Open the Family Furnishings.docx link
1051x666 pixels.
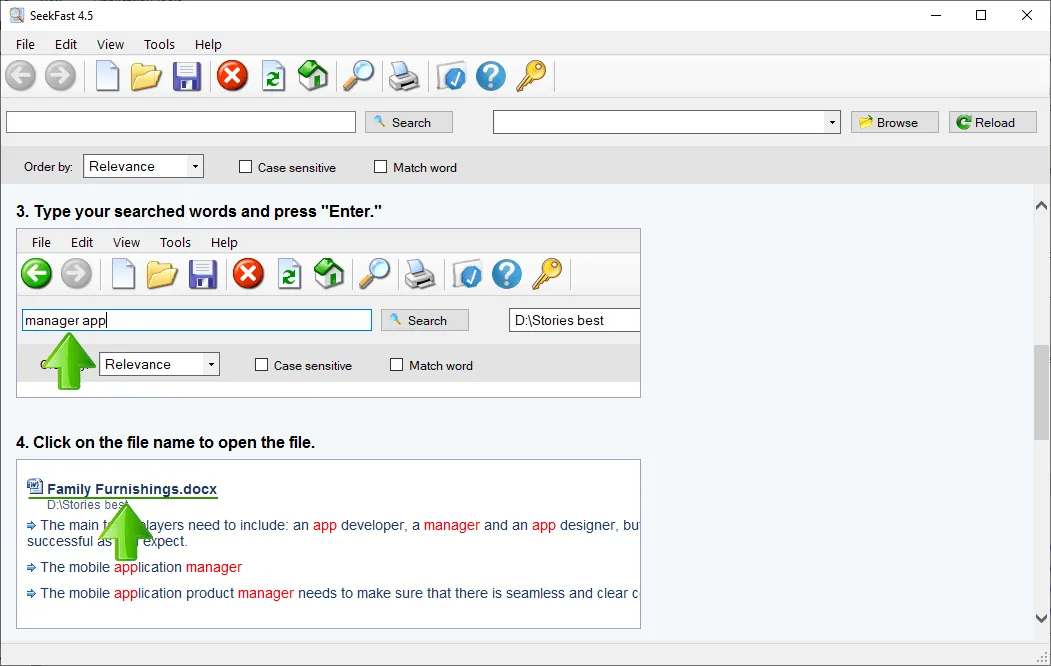click(x=132, y=489)
